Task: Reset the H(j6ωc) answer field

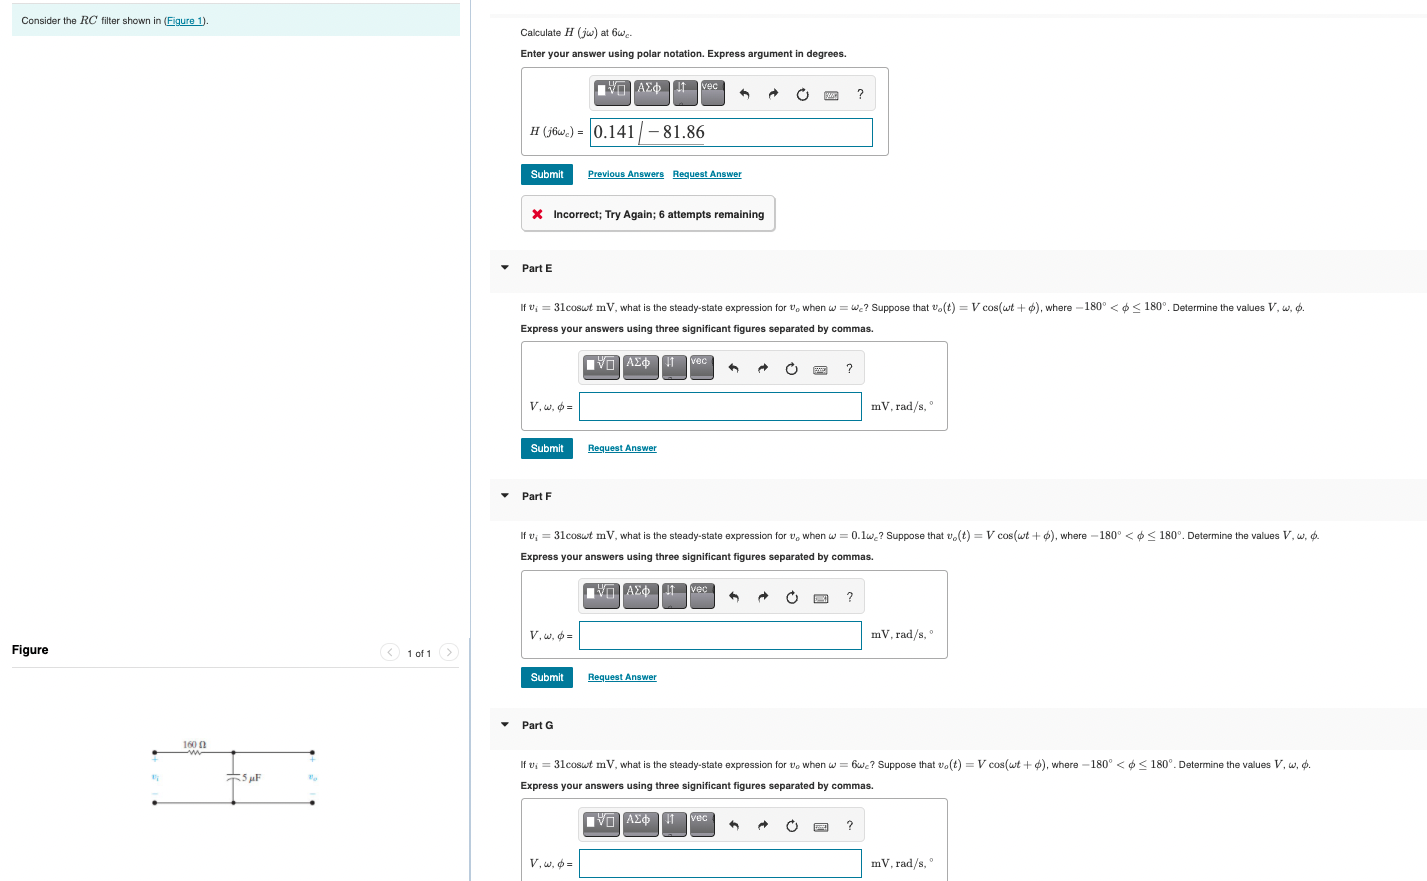Action: point(802,94)
